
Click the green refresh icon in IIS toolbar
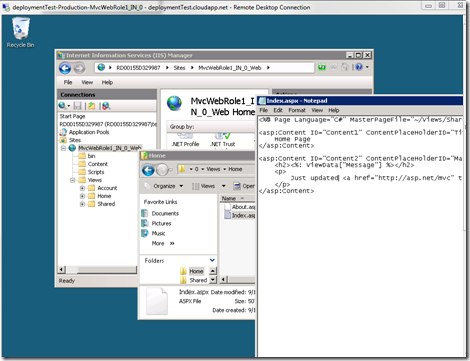click(322, 67)
